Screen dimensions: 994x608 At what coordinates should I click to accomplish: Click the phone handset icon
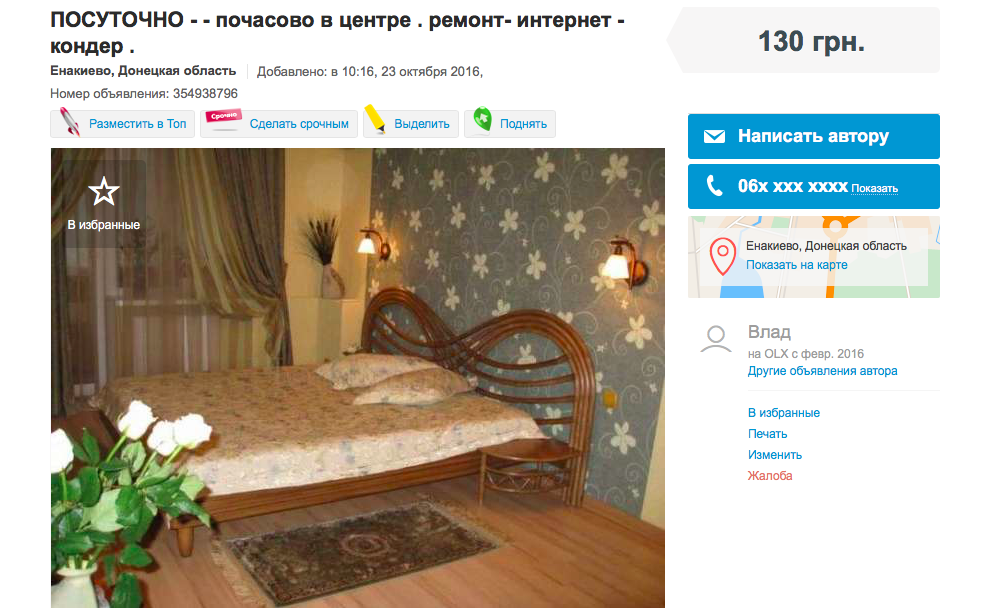(x=714, y=186)
